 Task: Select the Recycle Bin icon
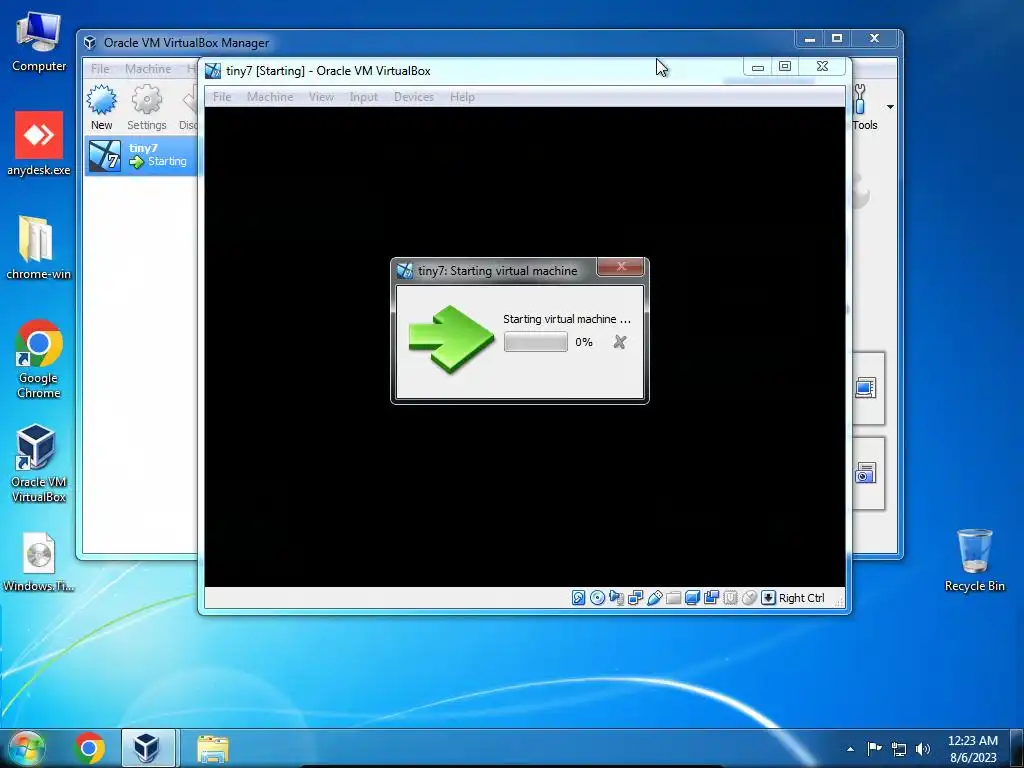tap(974, 560)
